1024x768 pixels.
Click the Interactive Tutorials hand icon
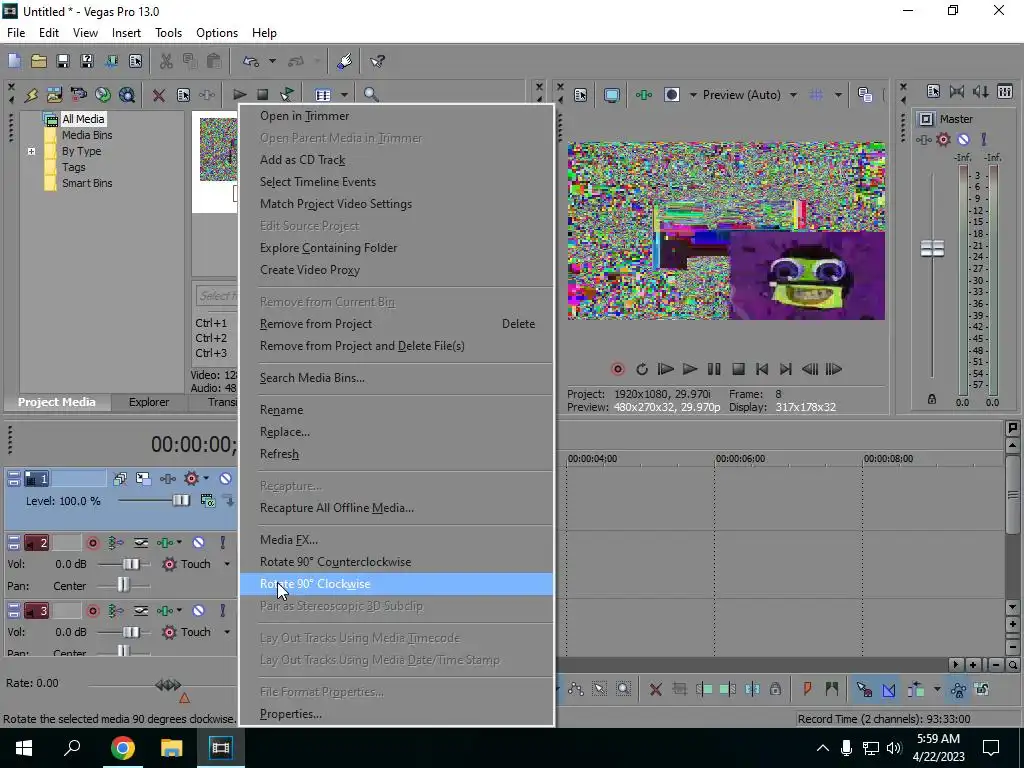[x=345, y=61]
